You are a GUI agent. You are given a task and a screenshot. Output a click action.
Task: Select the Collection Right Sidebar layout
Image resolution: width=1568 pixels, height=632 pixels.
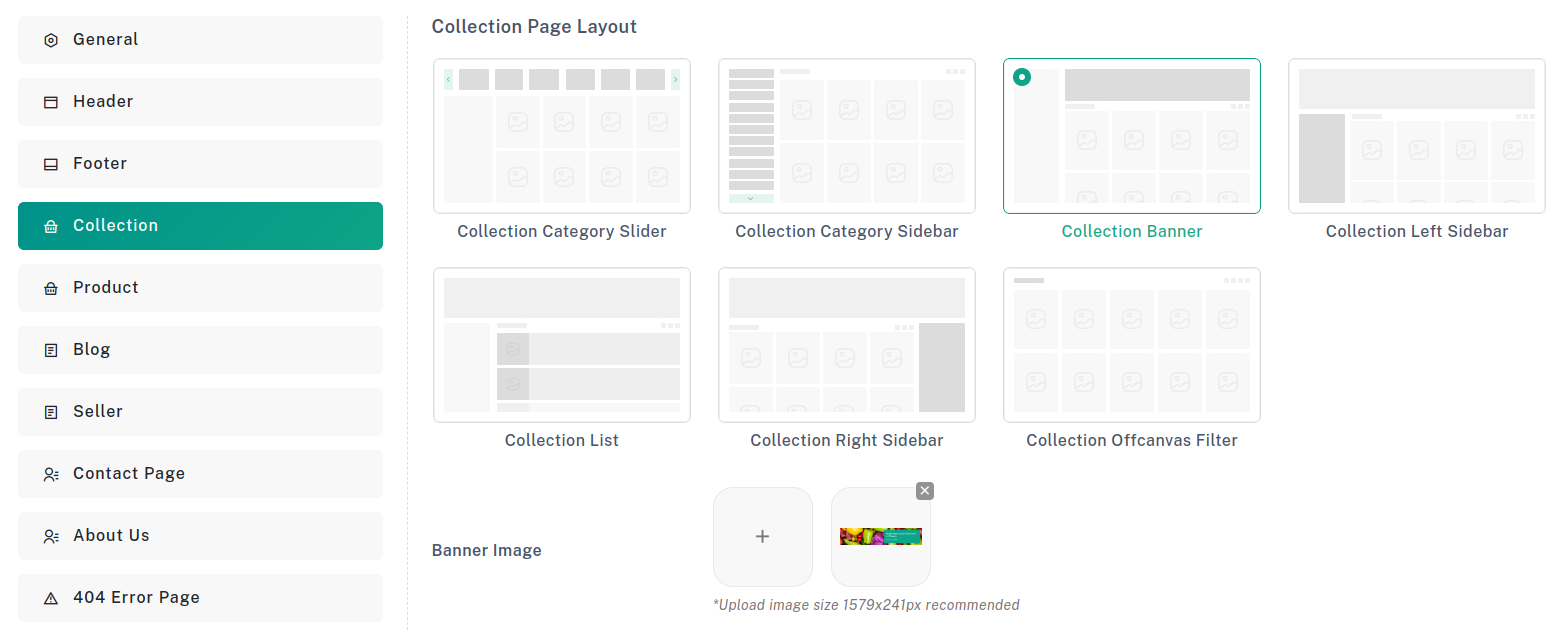846,345
